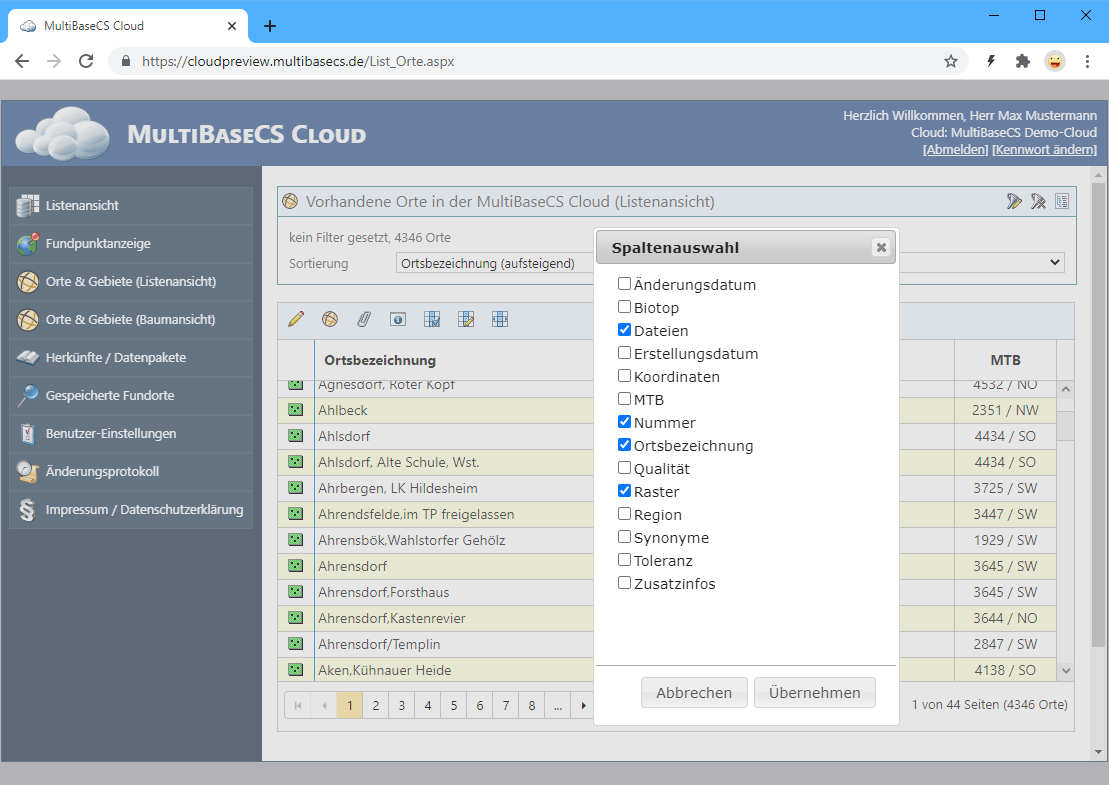Uncheck the Dateien column checkbox
Image resolution: width=1109 pixels, height=785 pixels.
[624, 331]
